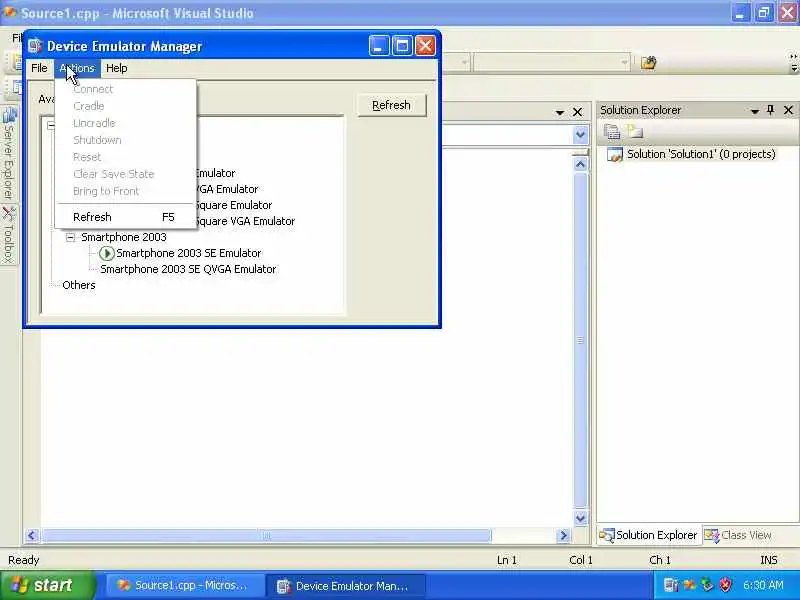Click the Visual Studio title bar icon
800x600 pixels.
[10, 12]
